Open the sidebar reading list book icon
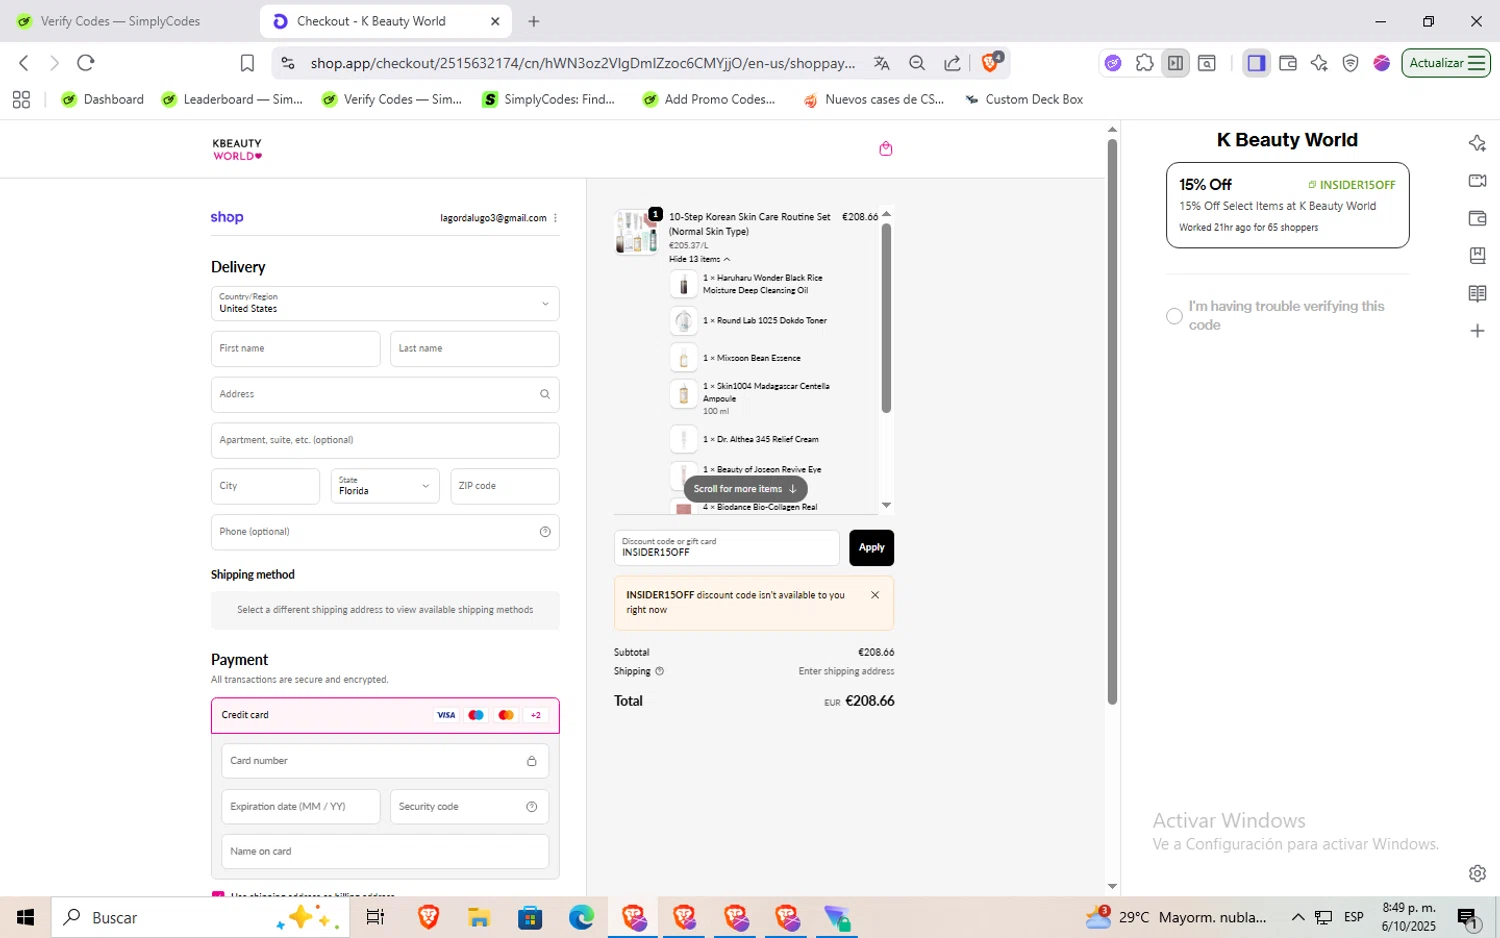The height and width of the screenshot is (938, 1500). click(x=1477, y=293)
